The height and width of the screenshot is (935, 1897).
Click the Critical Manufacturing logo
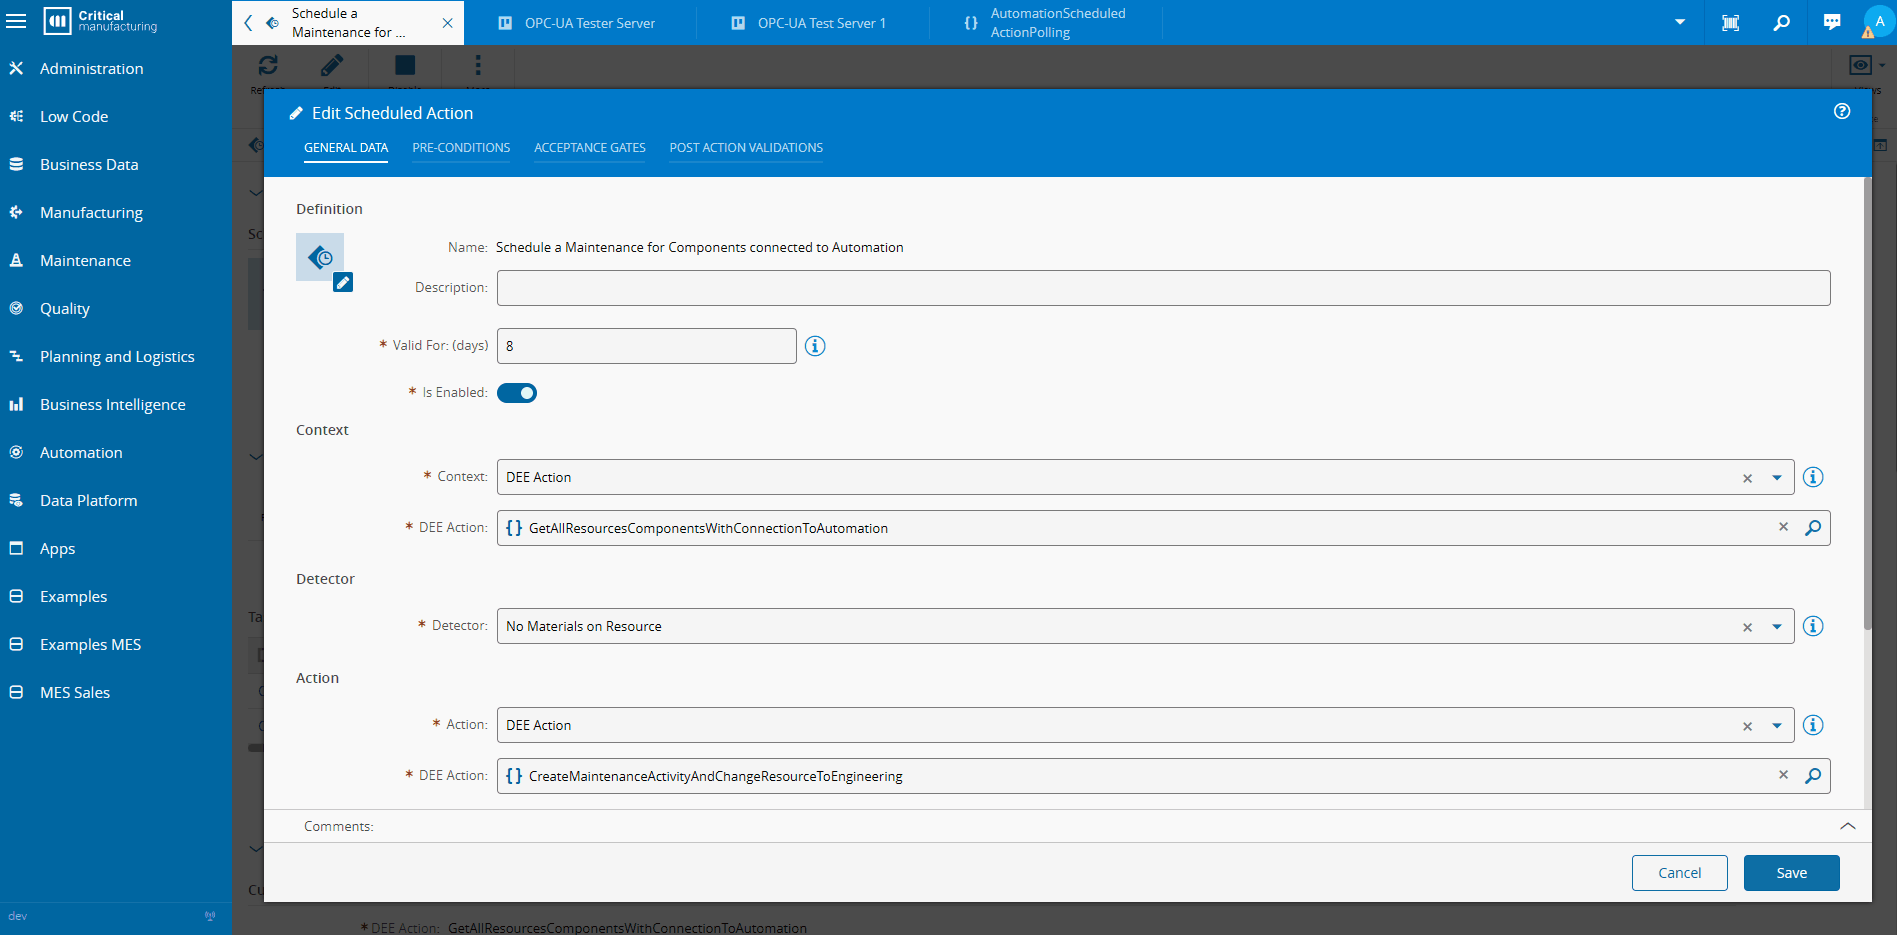pos(100,21)
